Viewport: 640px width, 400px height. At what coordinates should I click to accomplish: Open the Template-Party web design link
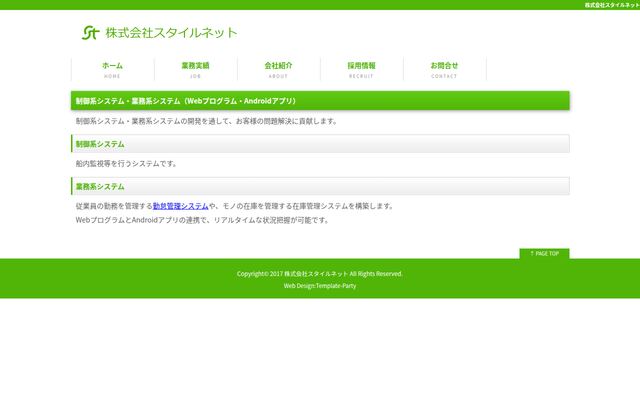[336, 286]
